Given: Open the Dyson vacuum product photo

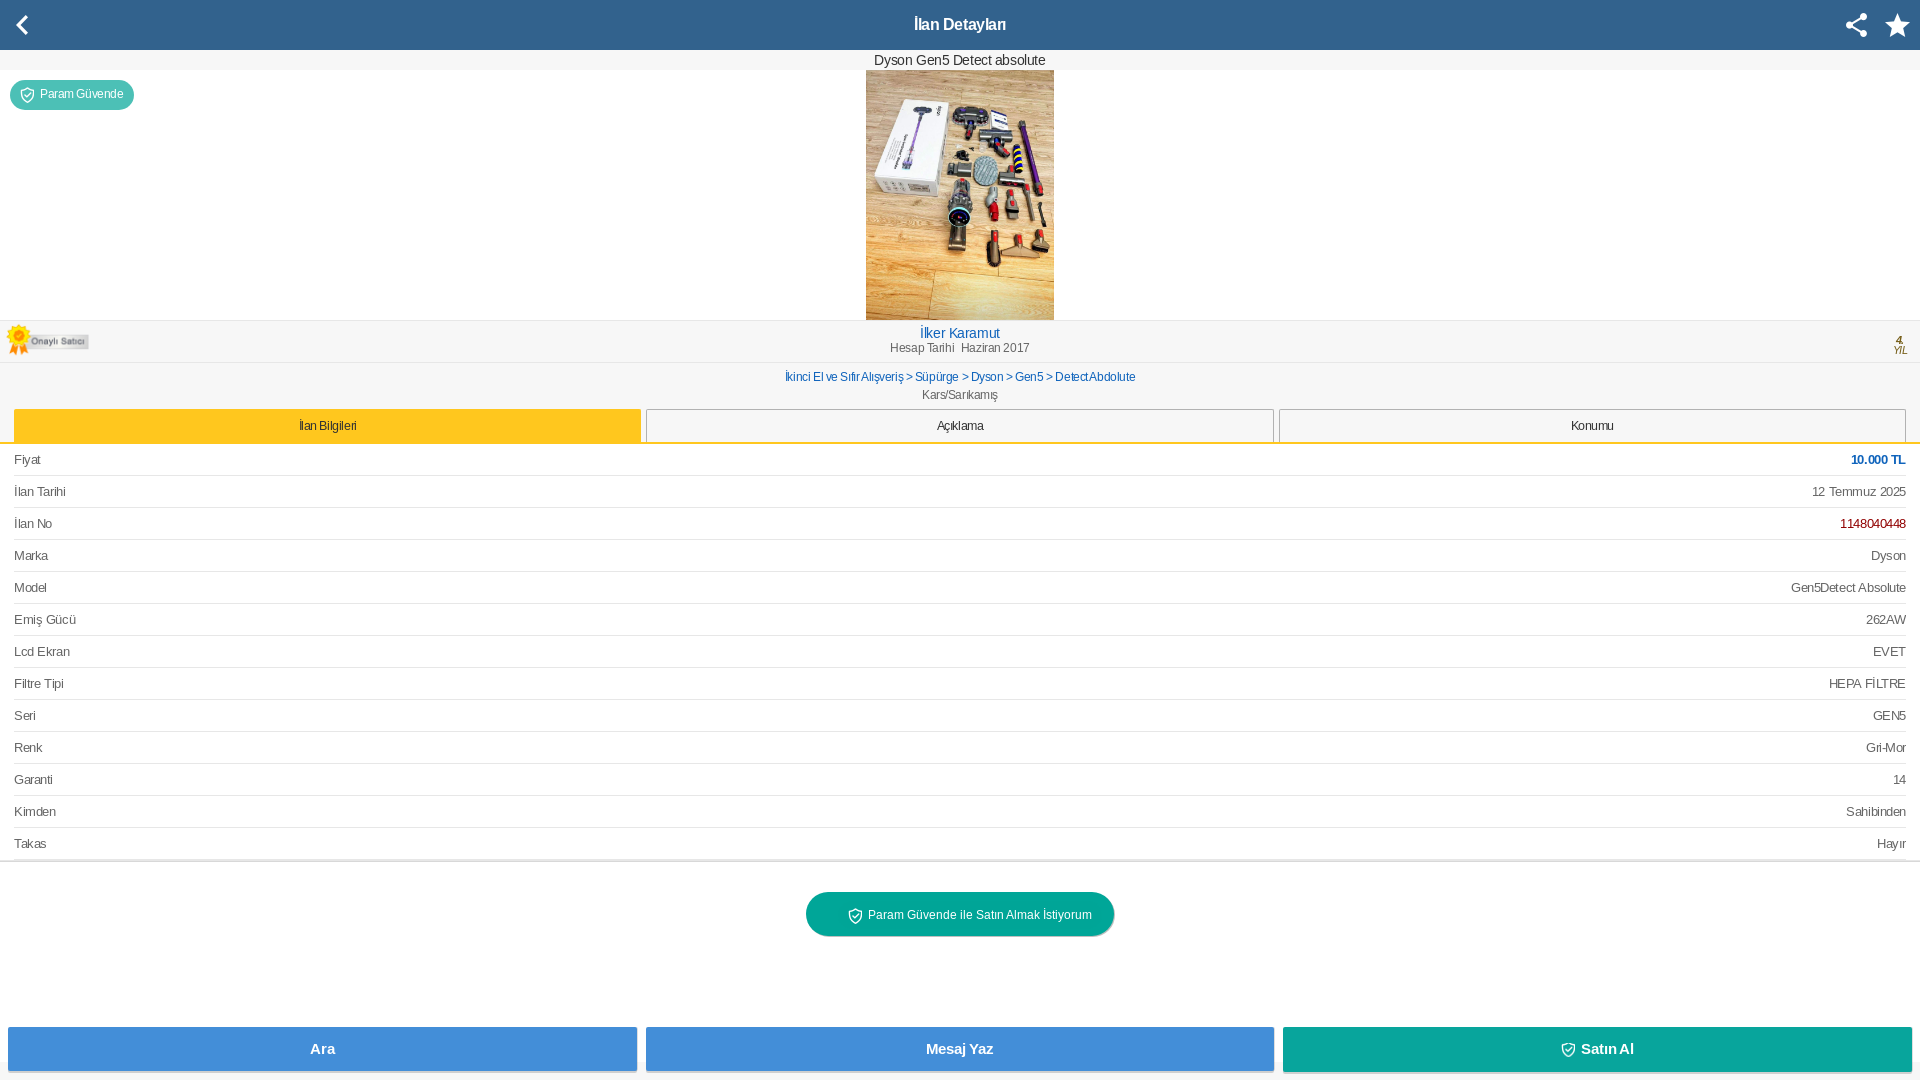Looking at the screenshot, I should (960, 195).
